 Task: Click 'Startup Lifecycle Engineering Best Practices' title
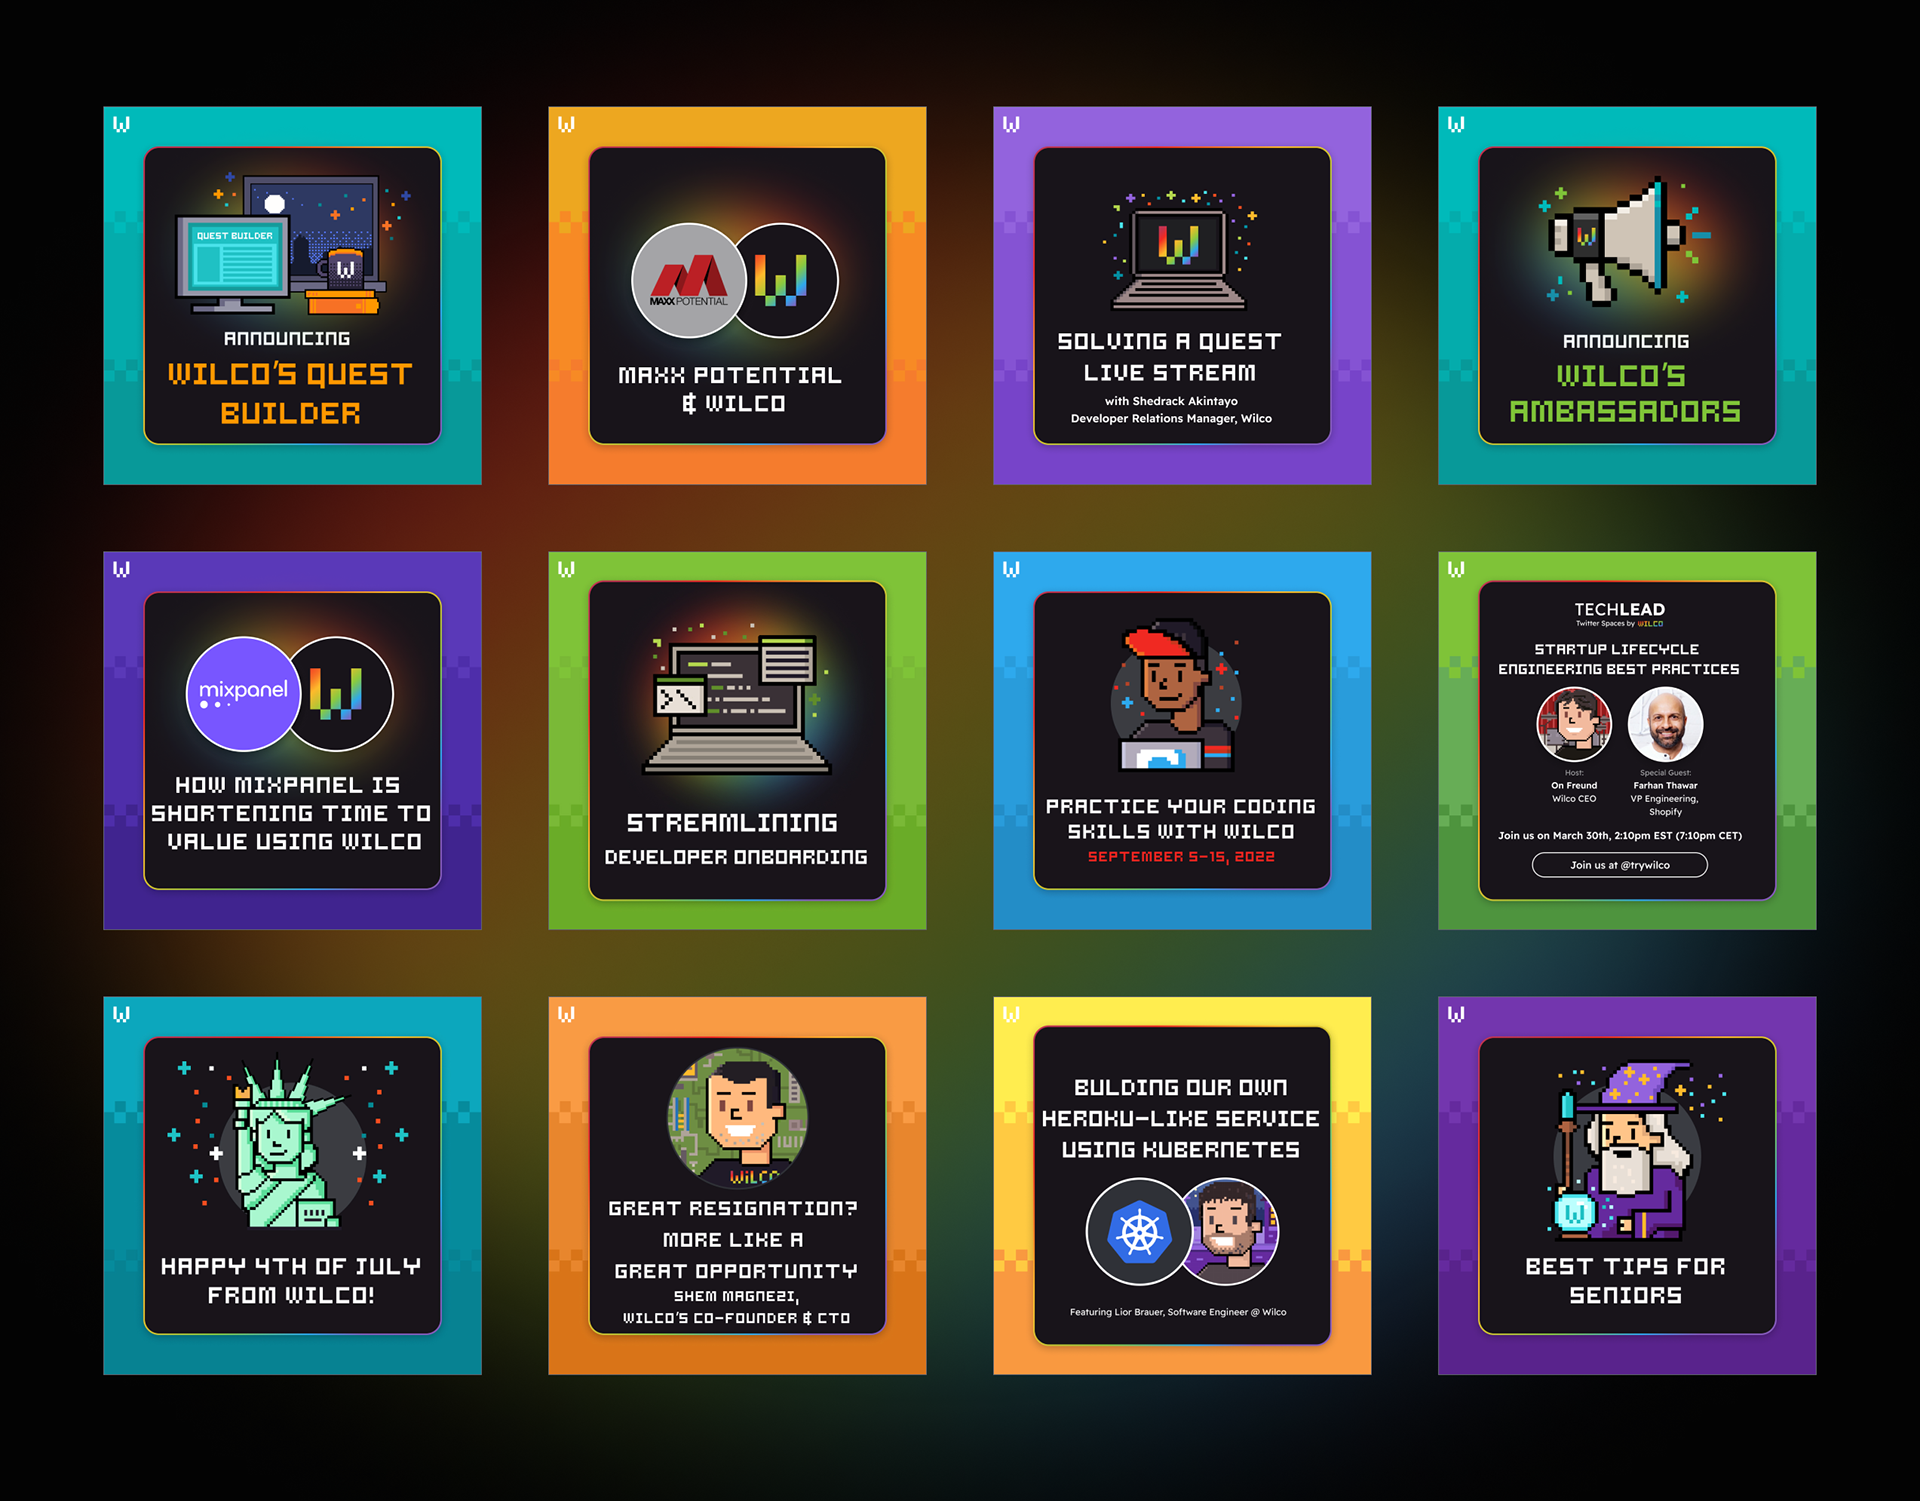click(x=1619, y=659)
